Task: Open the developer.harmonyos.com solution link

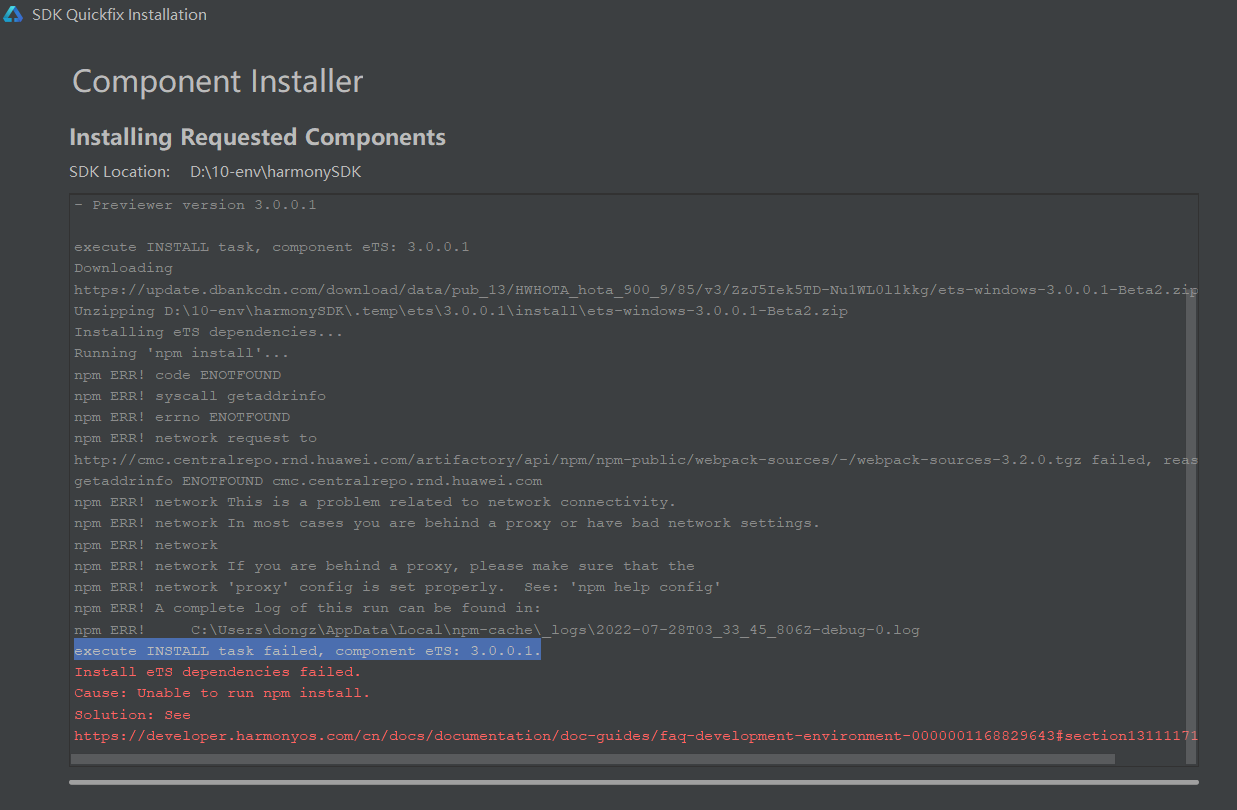Action: (636, 736)
